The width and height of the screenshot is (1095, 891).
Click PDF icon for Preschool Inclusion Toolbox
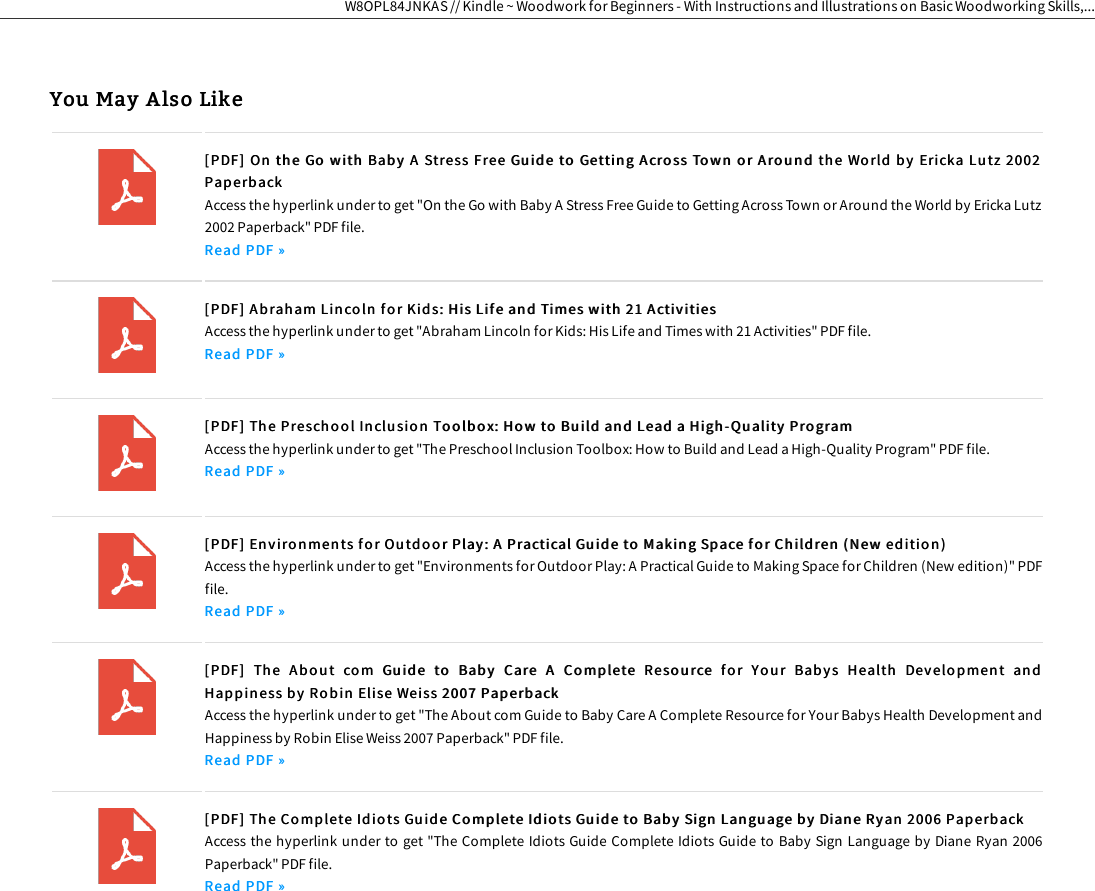127,453
